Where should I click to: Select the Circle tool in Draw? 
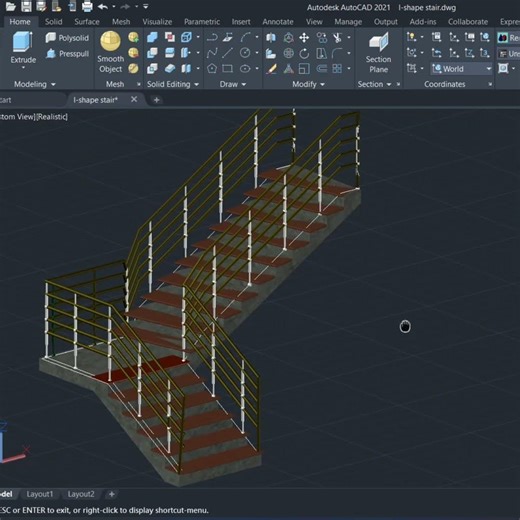pyautogui.click(x=245, y=53)
